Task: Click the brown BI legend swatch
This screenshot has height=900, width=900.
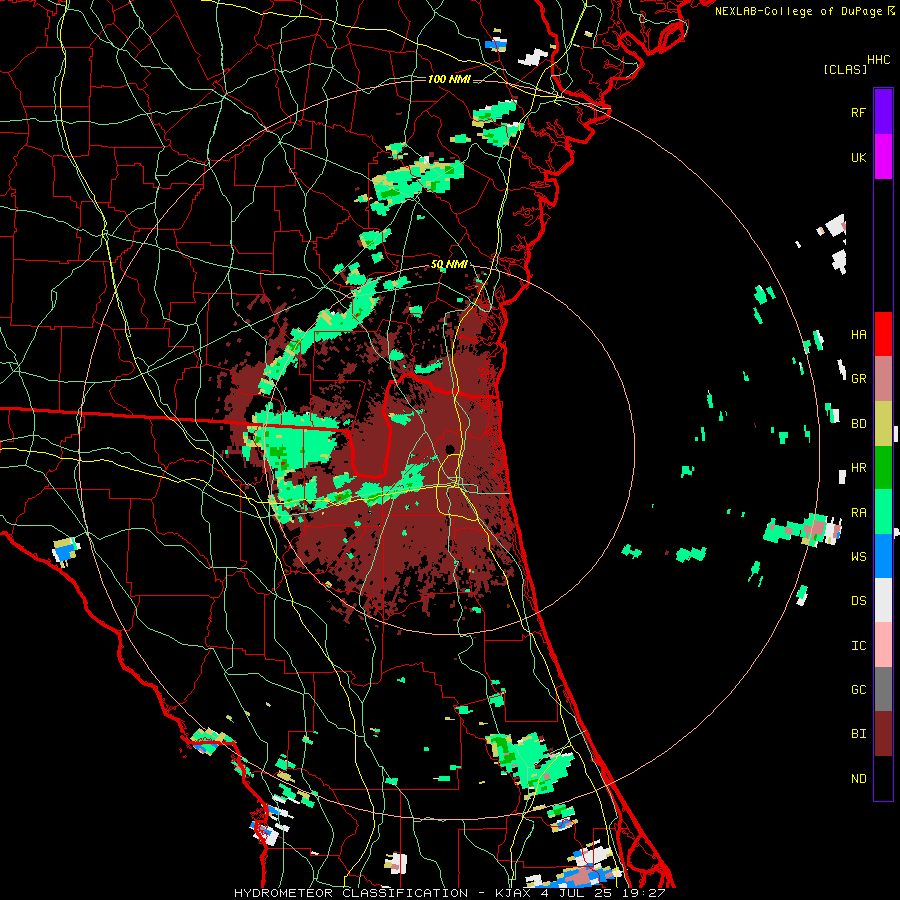Action: click(883, 734)
